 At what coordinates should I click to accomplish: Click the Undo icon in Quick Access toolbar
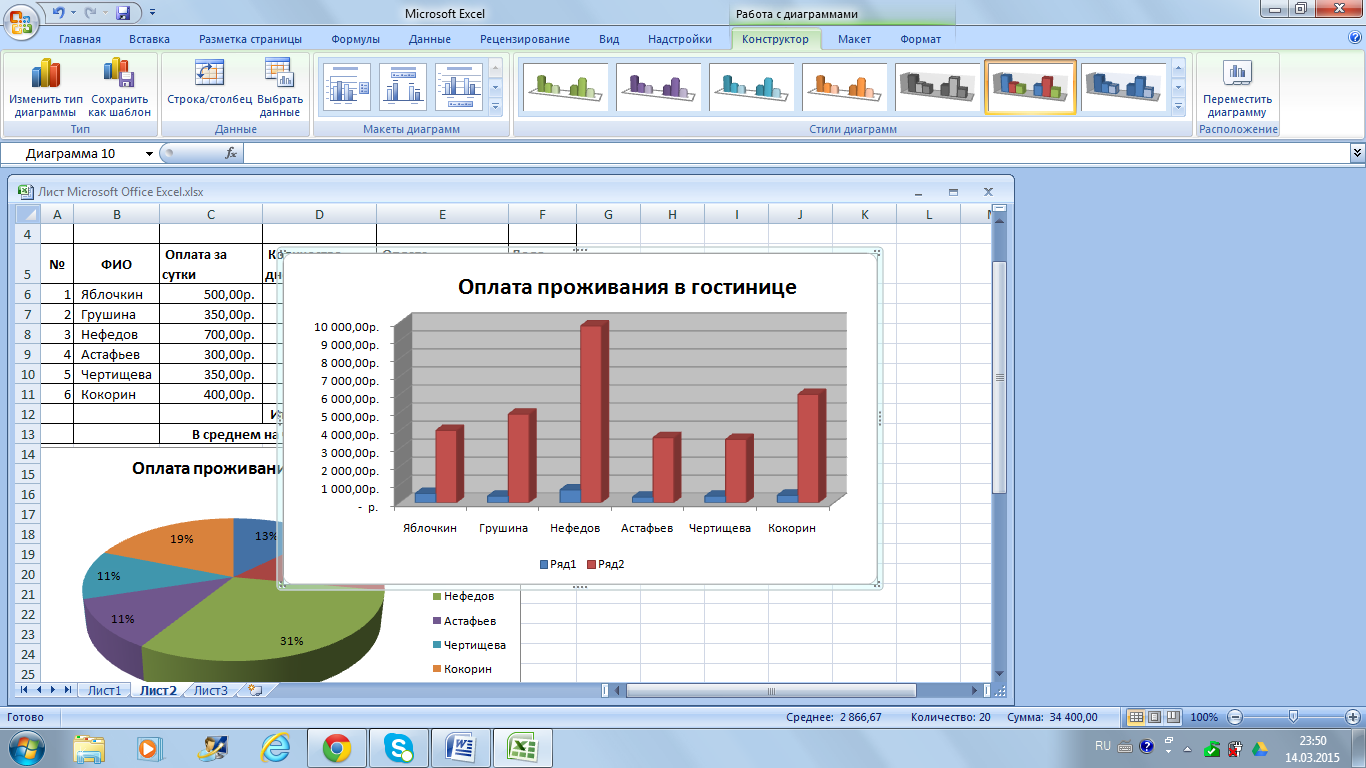58,13
